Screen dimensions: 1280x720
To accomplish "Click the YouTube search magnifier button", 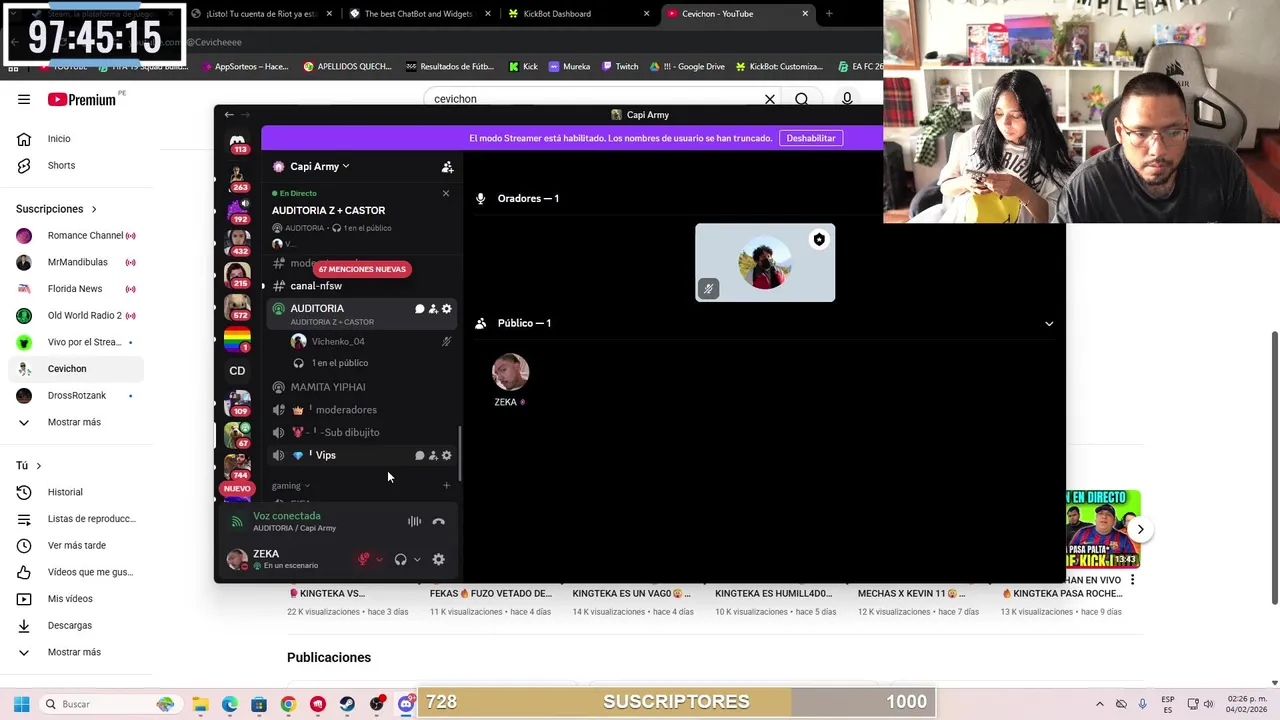I will pyautogui.click(x=802, y=99).
